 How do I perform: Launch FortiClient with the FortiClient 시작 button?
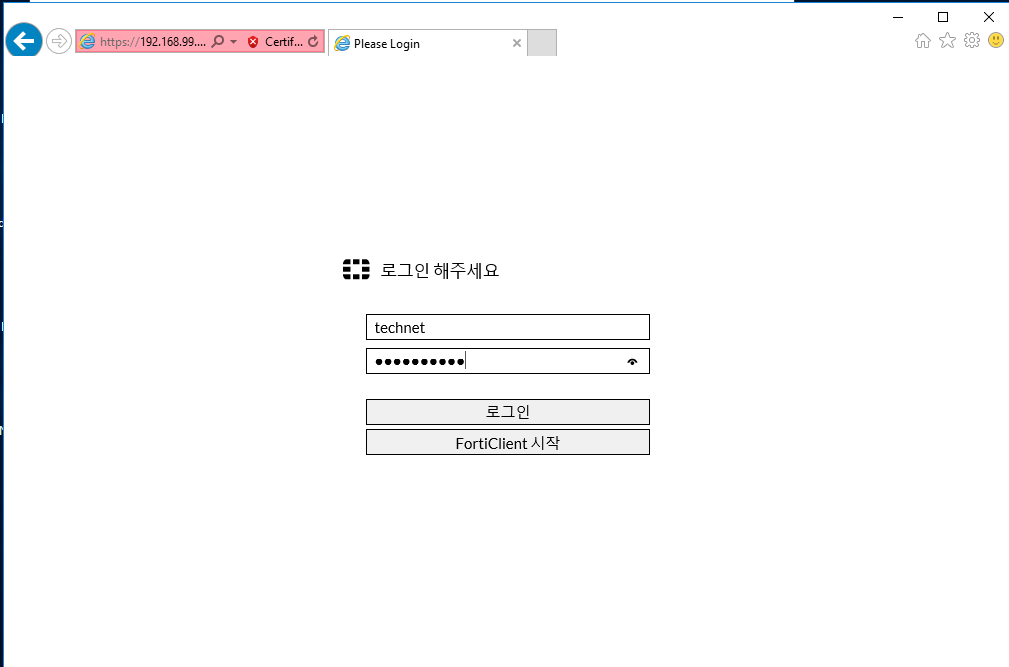click(508, 443)
